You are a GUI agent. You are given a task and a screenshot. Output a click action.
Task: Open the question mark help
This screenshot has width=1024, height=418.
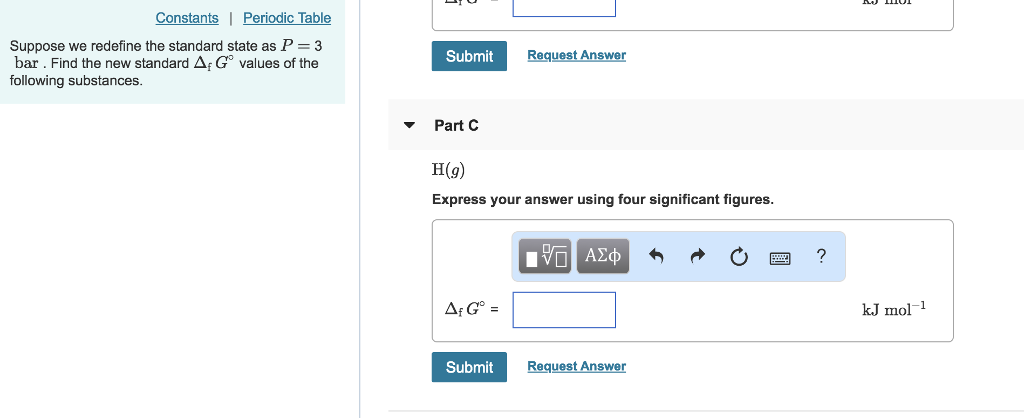coord(821,256)
